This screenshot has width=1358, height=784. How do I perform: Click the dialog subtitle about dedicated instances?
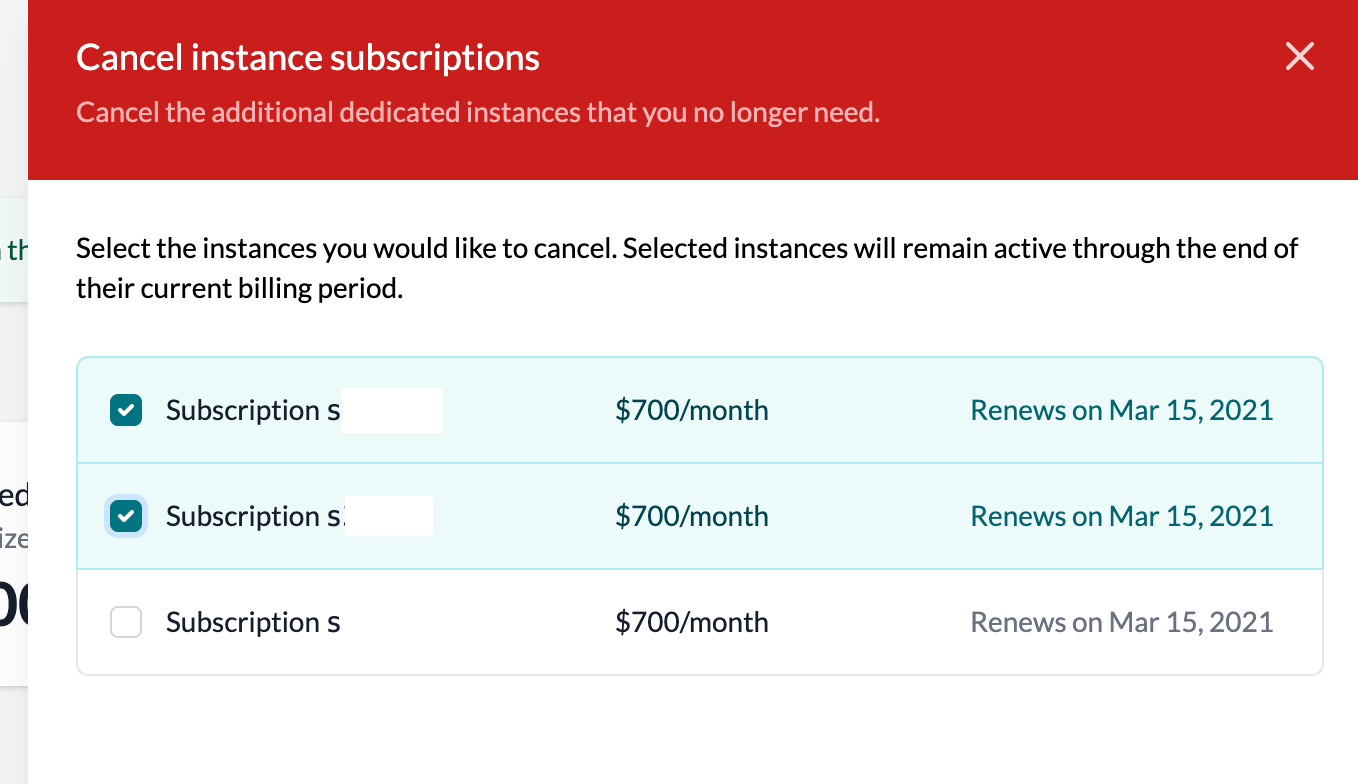(x=477, y=112)
